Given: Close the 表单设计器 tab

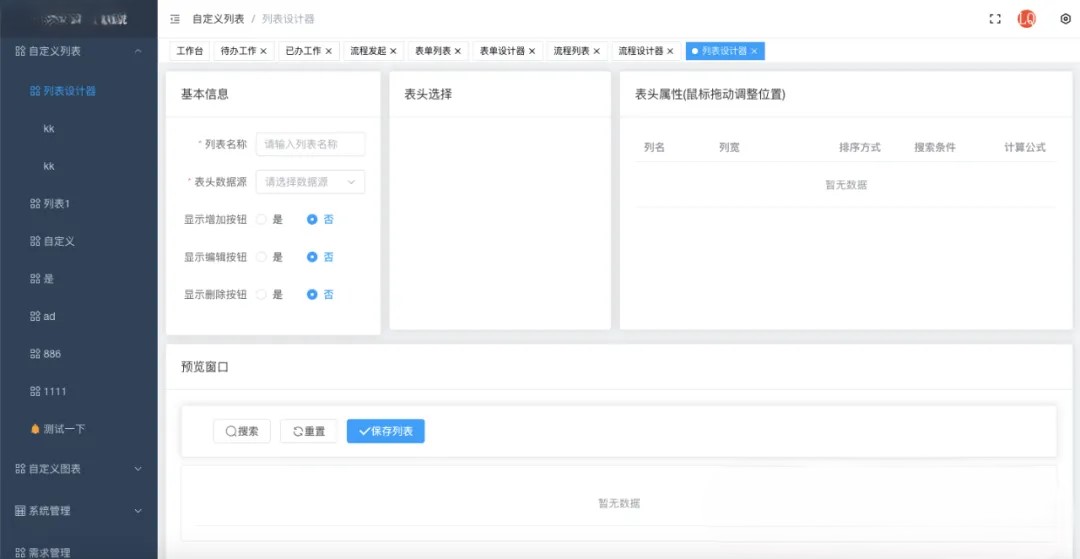Looking at the screenshot, I should [532, 51].
